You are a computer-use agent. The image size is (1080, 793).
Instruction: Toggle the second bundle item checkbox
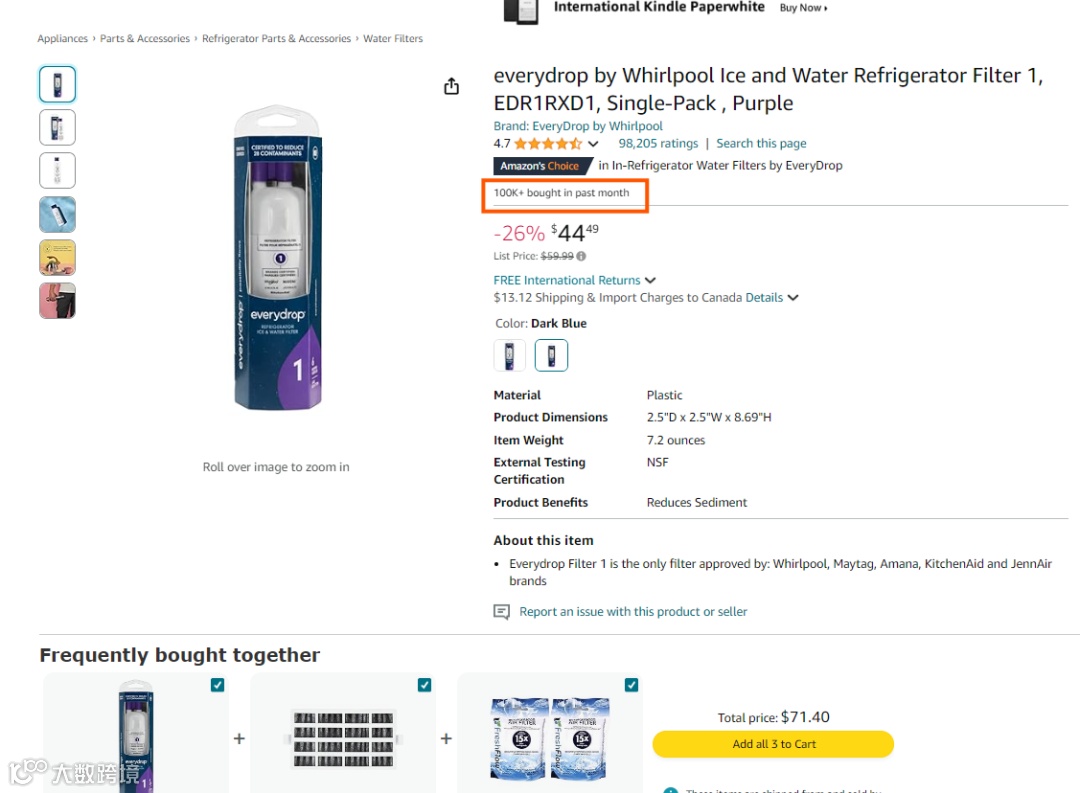point(425,685)
